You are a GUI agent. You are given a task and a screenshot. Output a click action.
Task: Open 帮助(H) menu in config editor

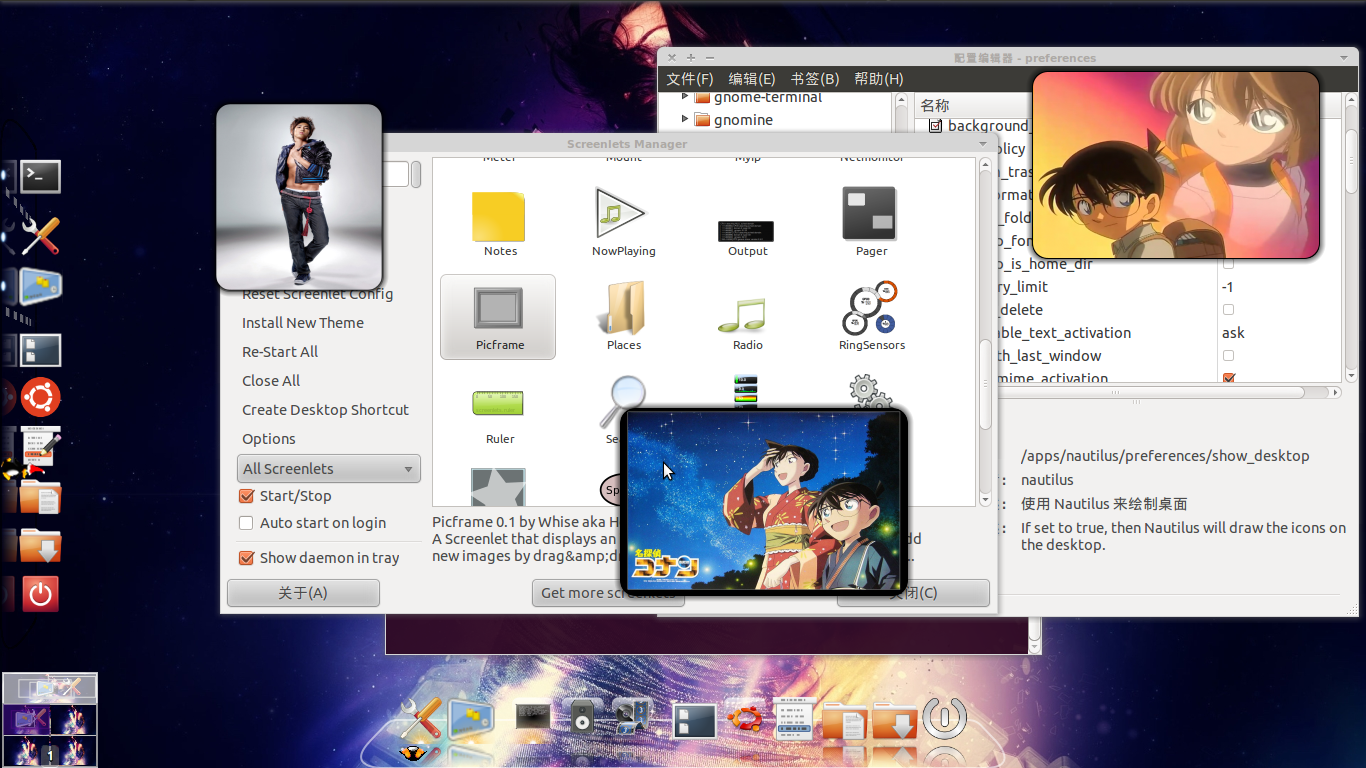pos(878,79)
